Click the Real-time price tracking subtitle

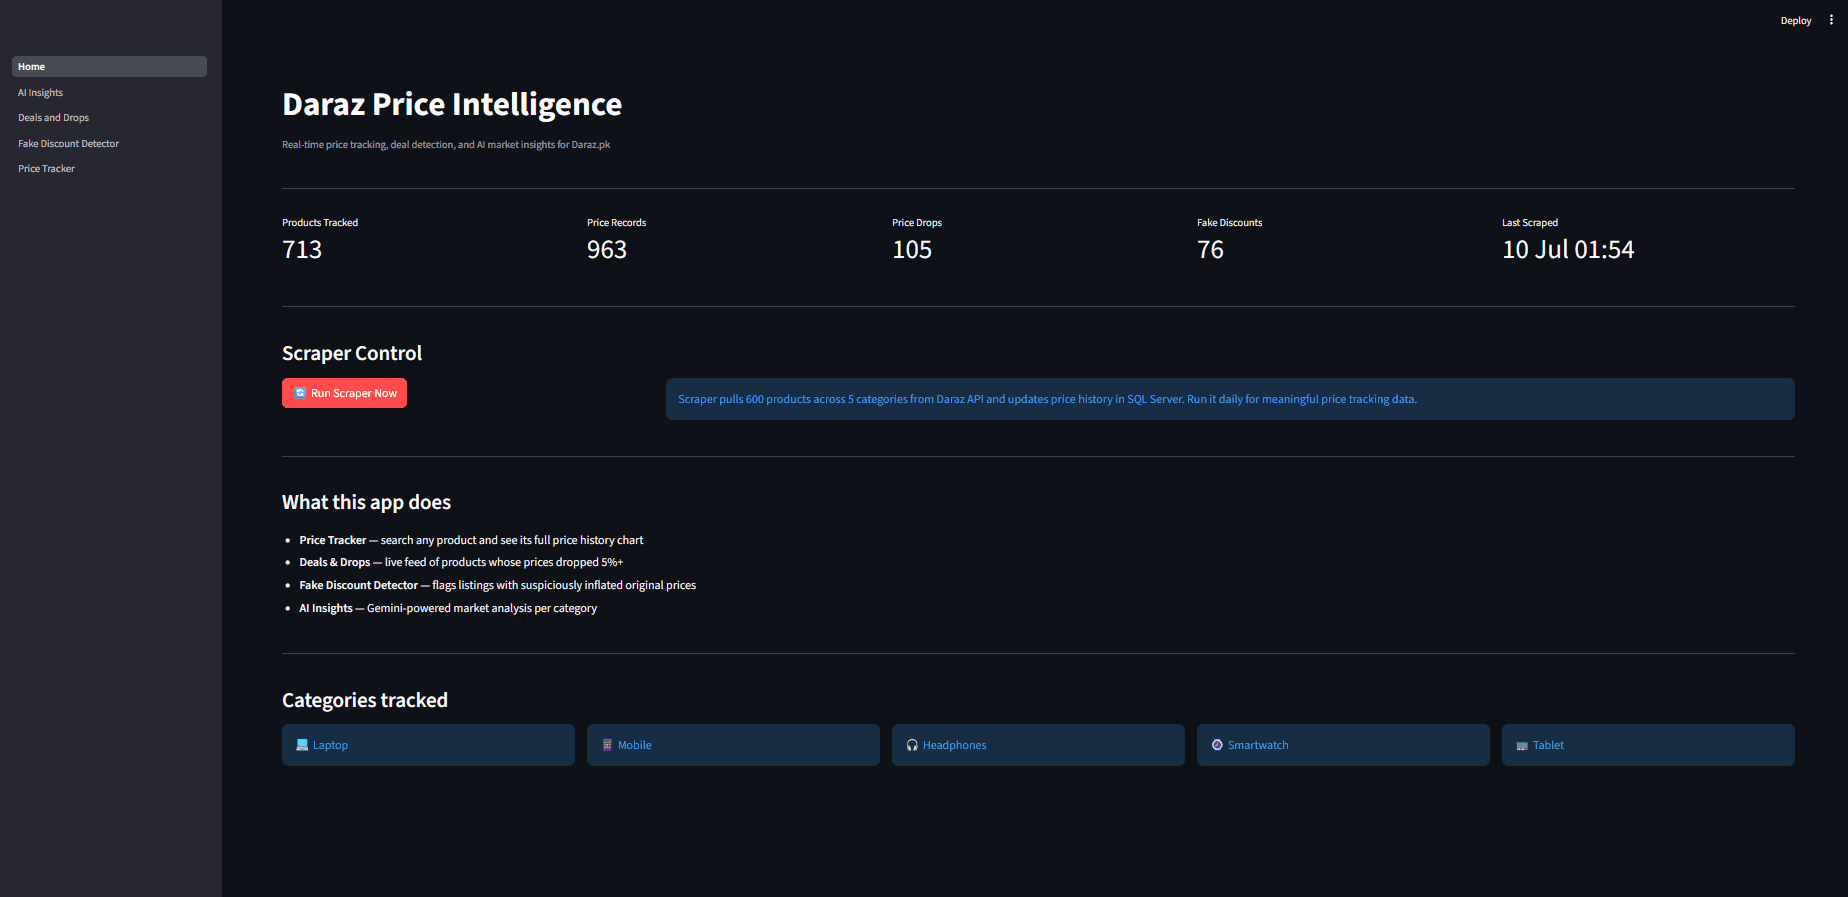pyautogui.click(x=446, y=145)
